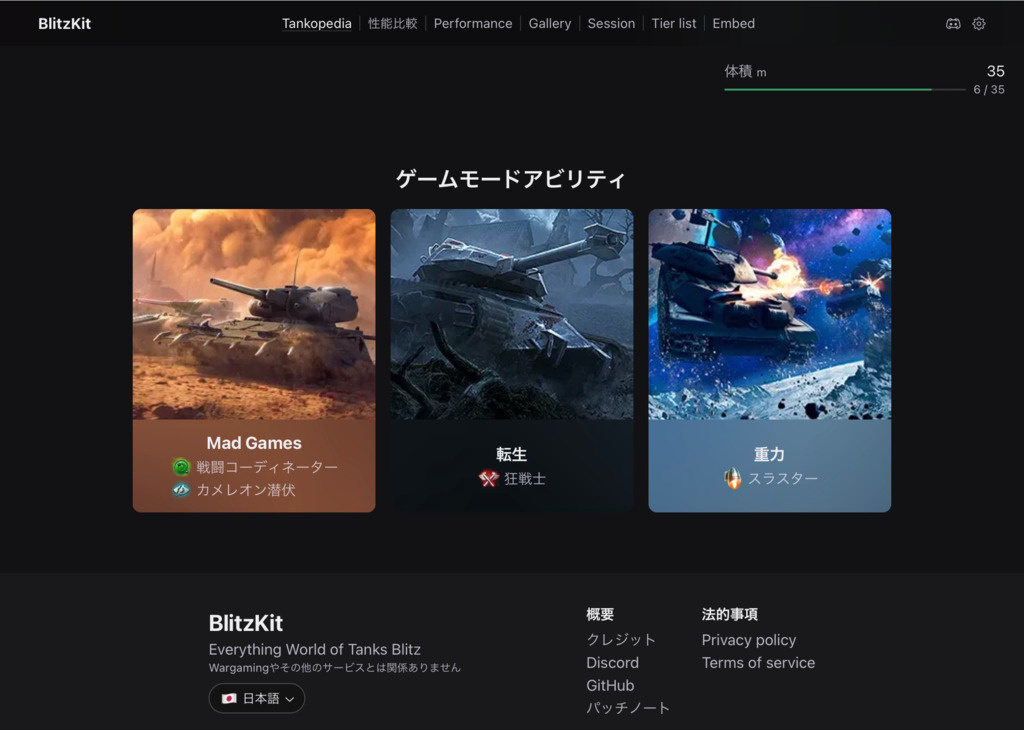Click the 6 / 35 rank value
The width and height of the screenshot is (1024, 730).
click(989, 89)
